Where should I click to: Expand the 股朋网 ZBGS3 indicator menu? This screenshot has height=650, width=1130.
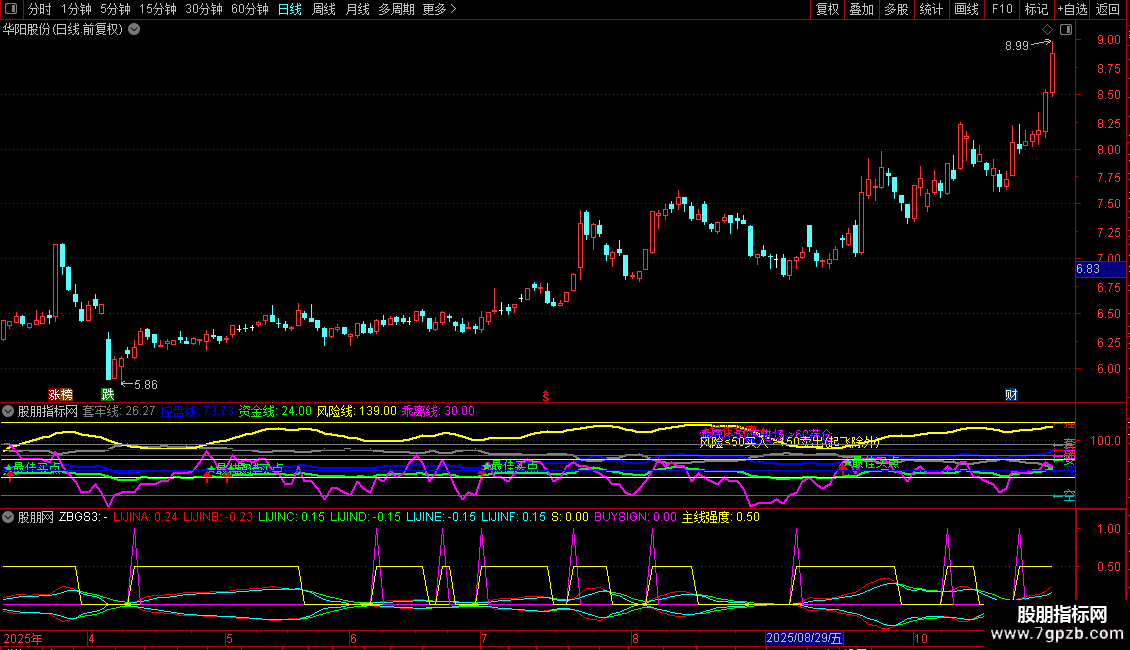(8, 517)
